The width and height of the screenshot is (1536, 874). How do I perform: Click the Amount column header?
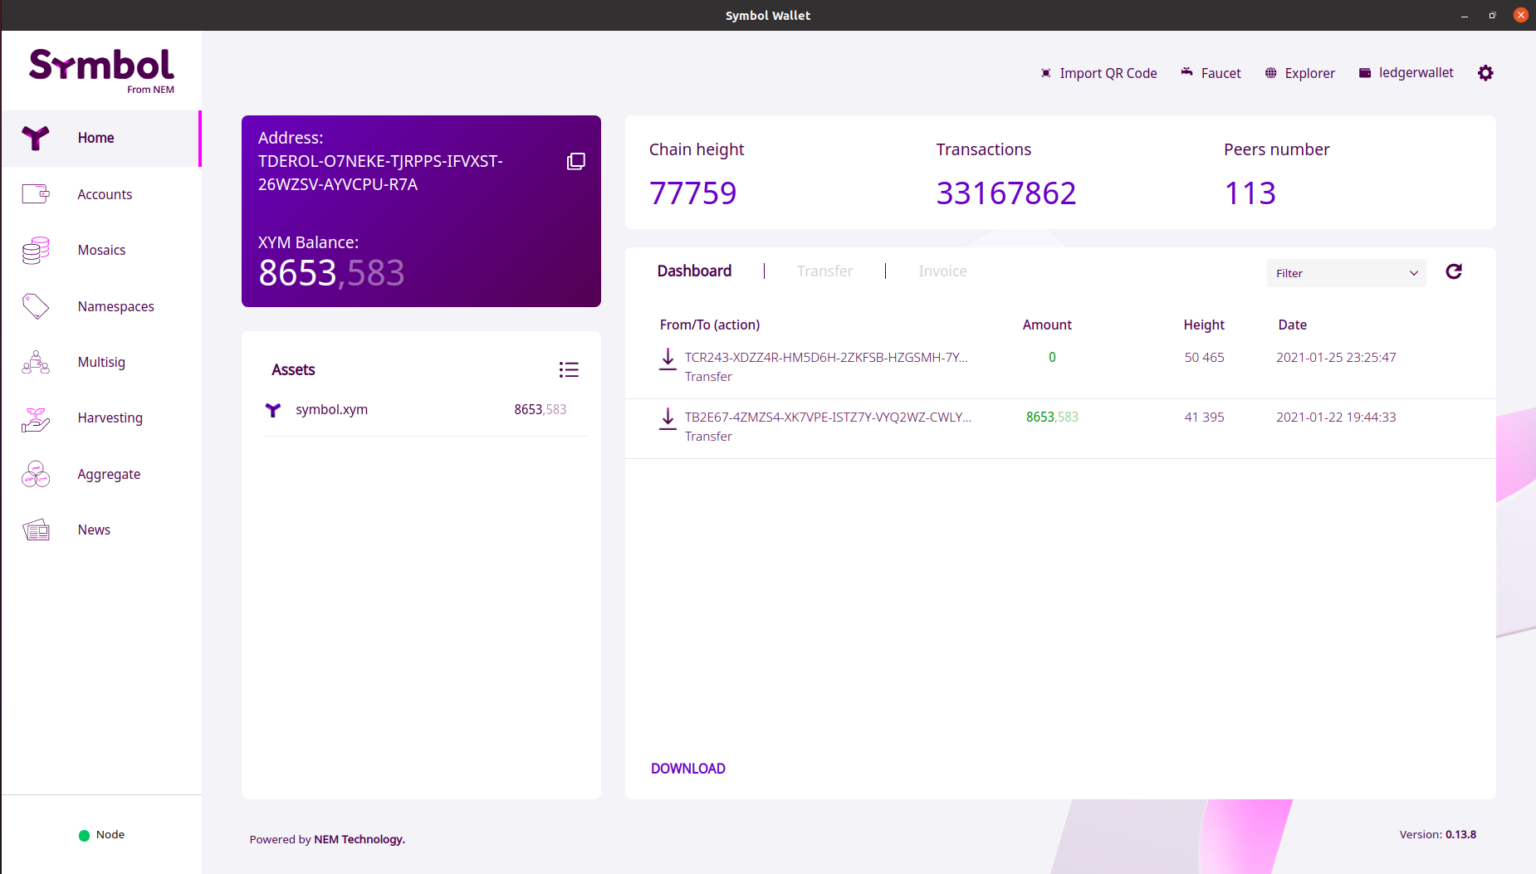[1047, 325]
